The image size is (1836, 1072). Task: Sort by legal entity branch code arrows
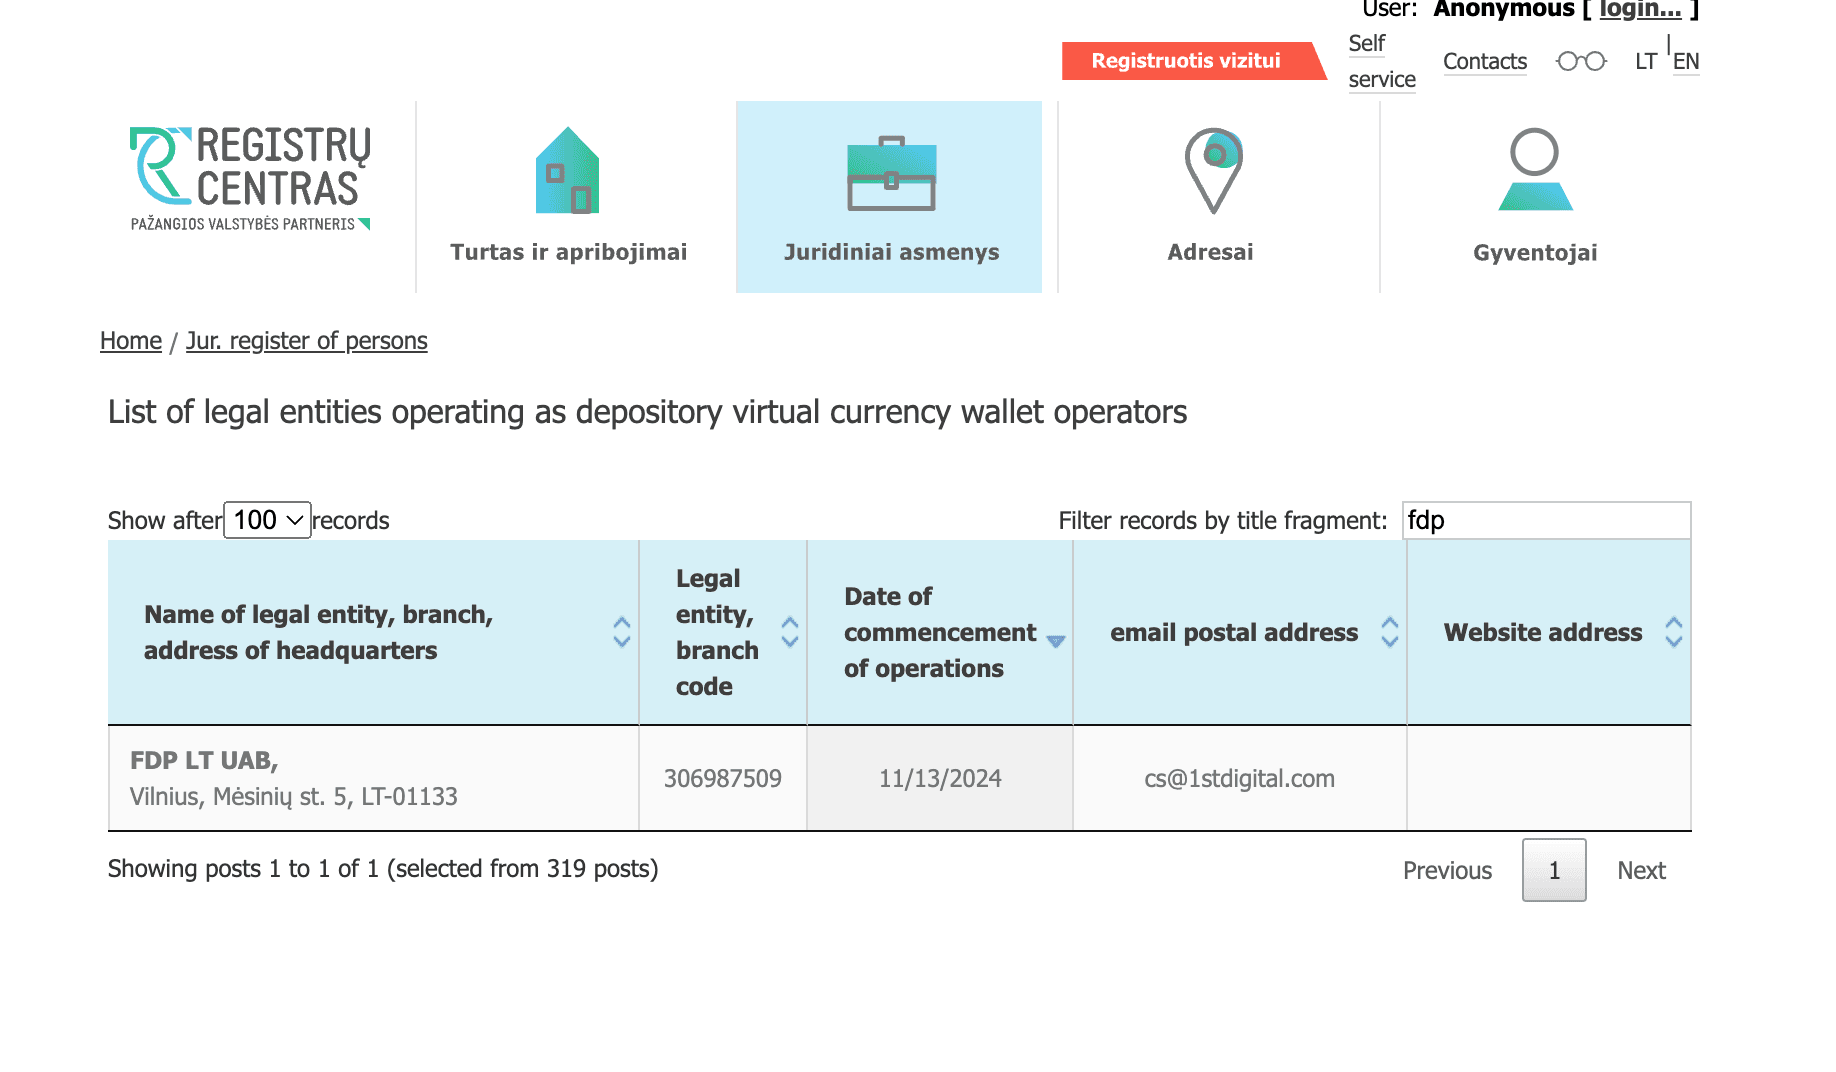[790, 632]
